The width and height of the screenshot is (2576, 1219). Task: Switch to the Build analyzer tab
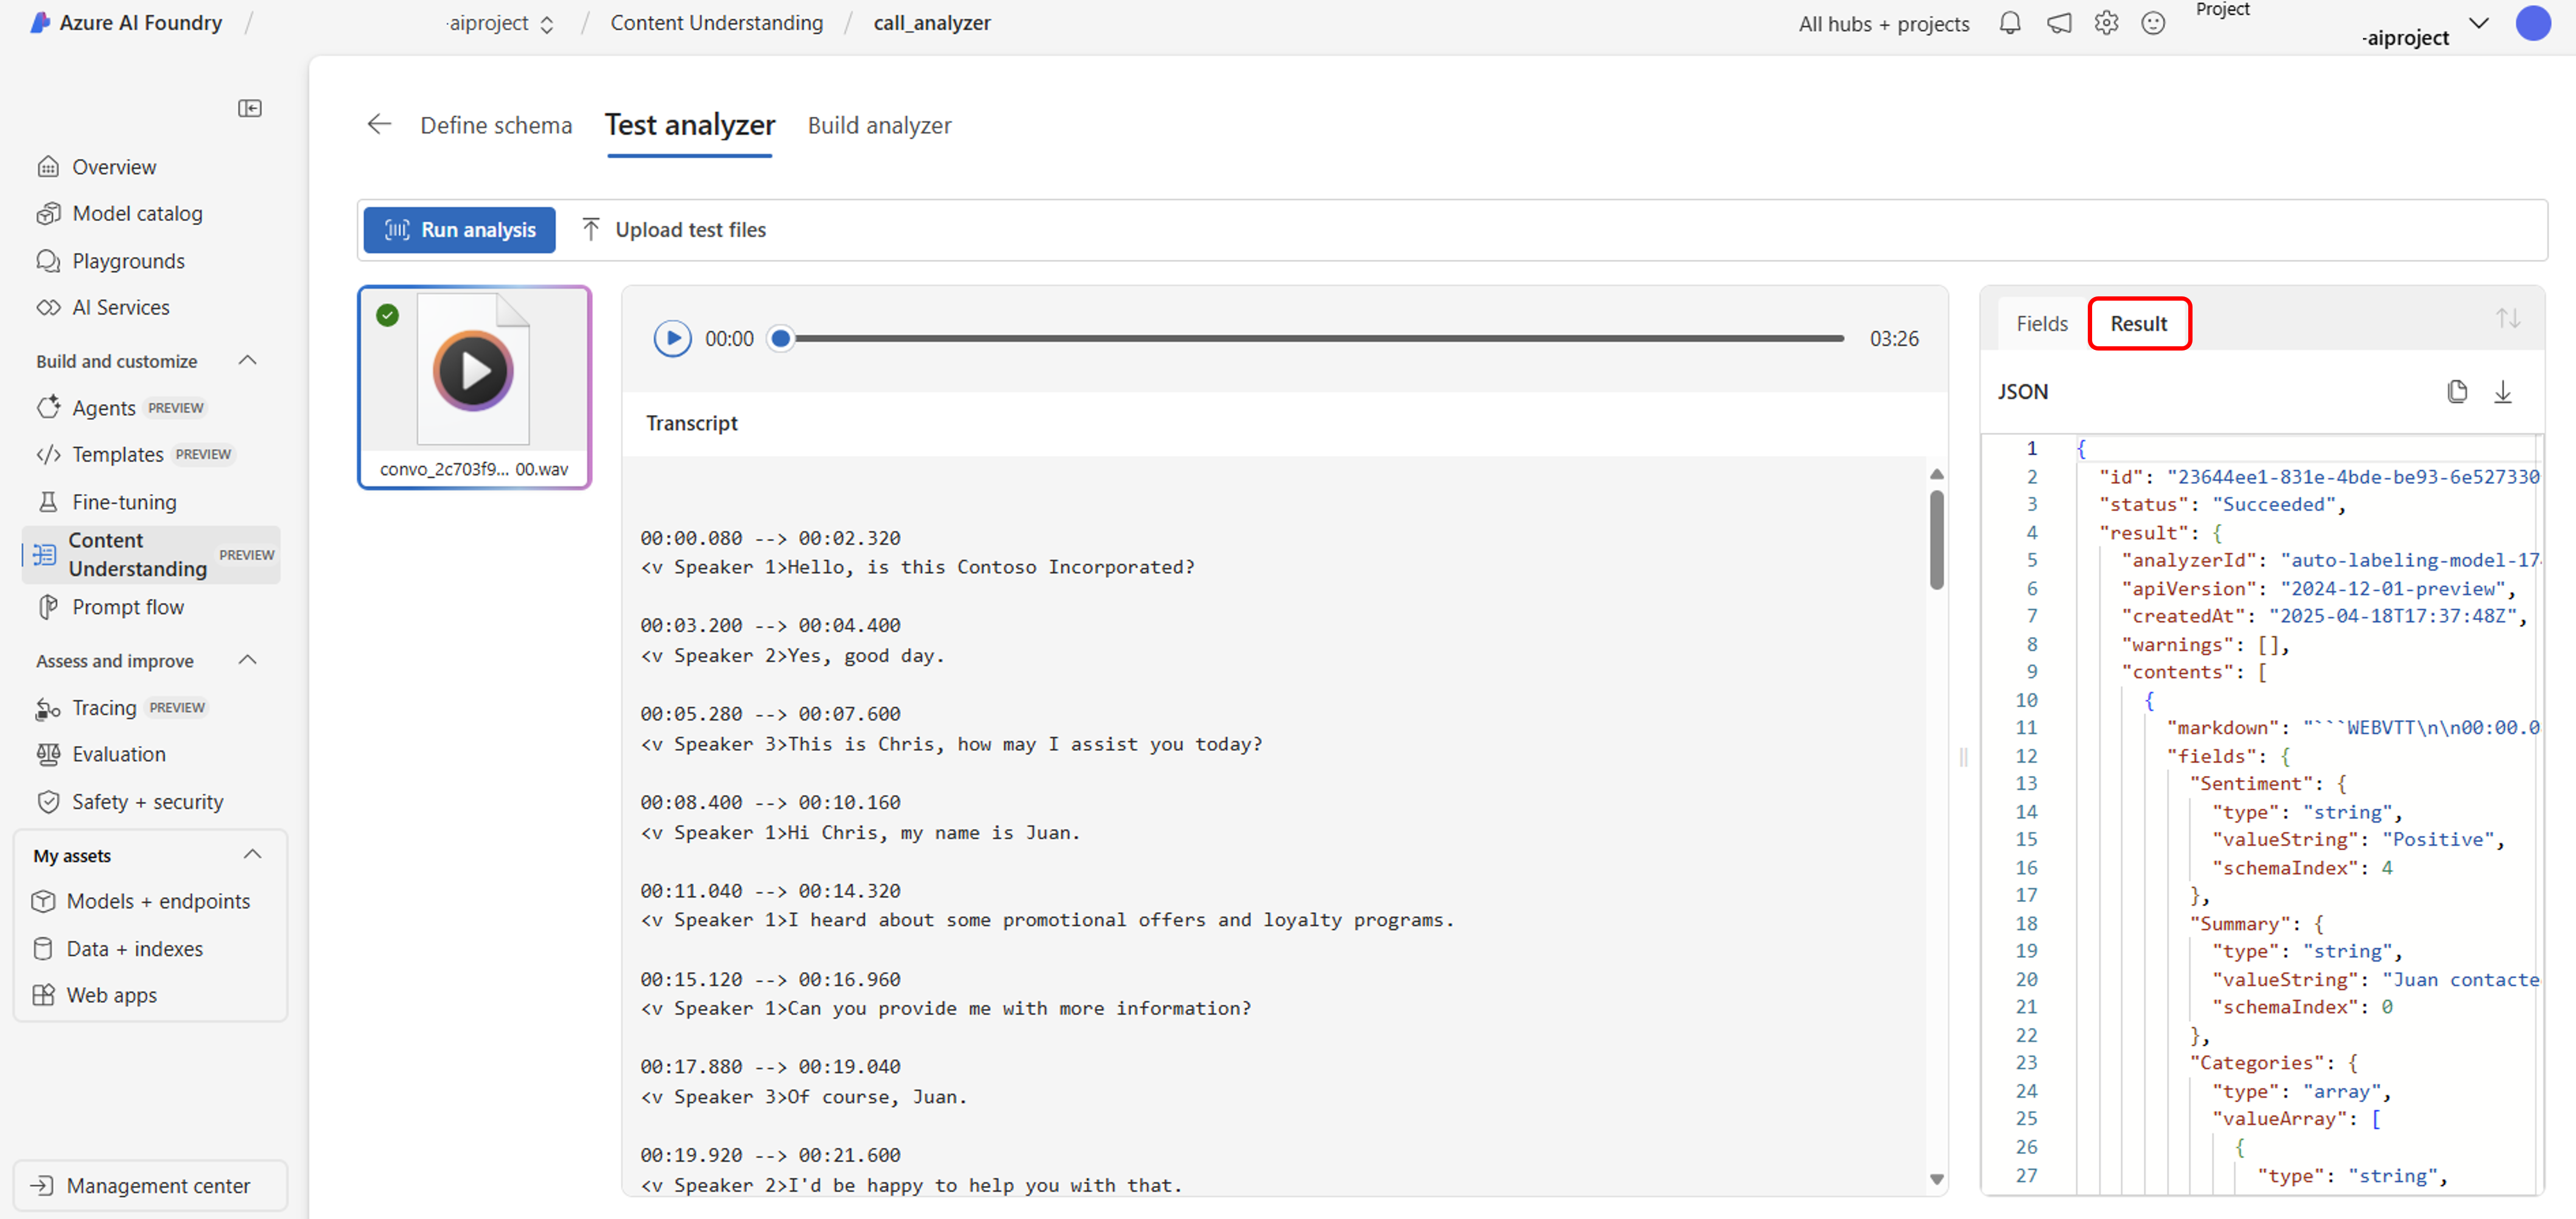879,125
